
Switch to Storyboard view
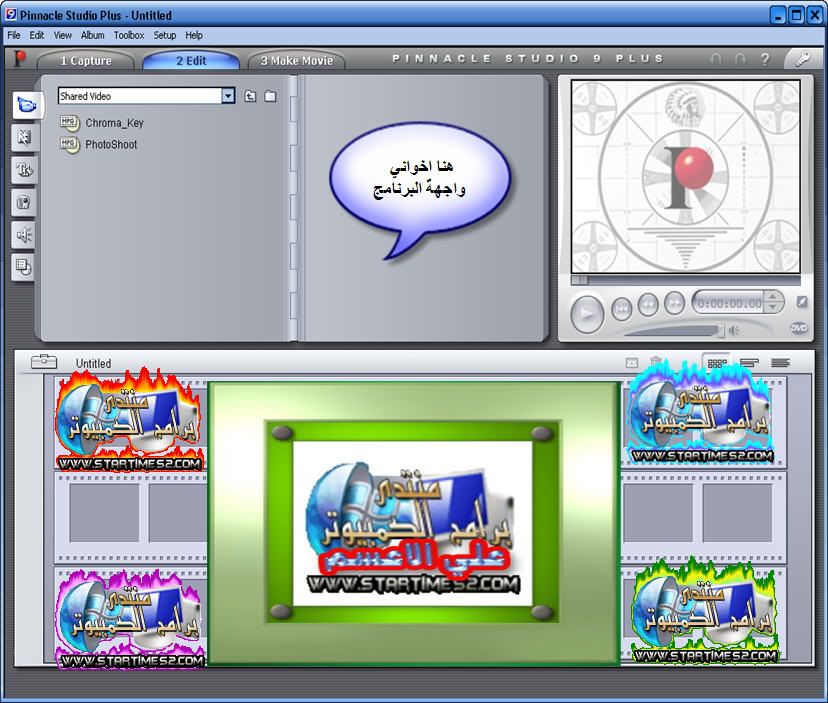pyautogui.click(x=717, y=363)
